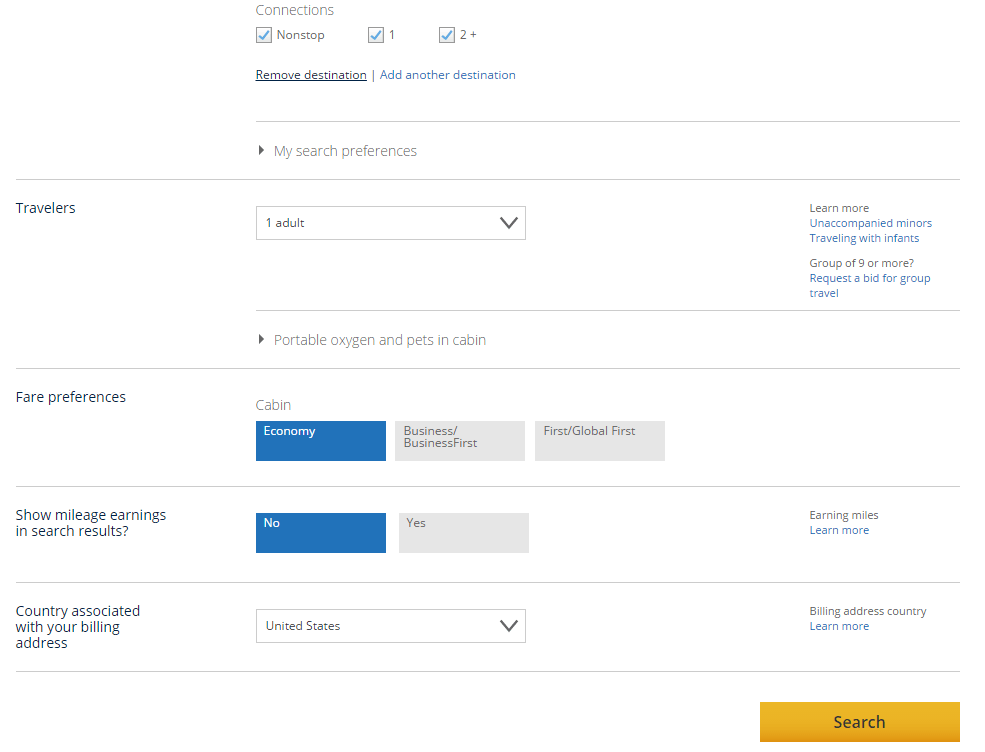Click the Remove destination link
The image size is (985, 752).
311,75
